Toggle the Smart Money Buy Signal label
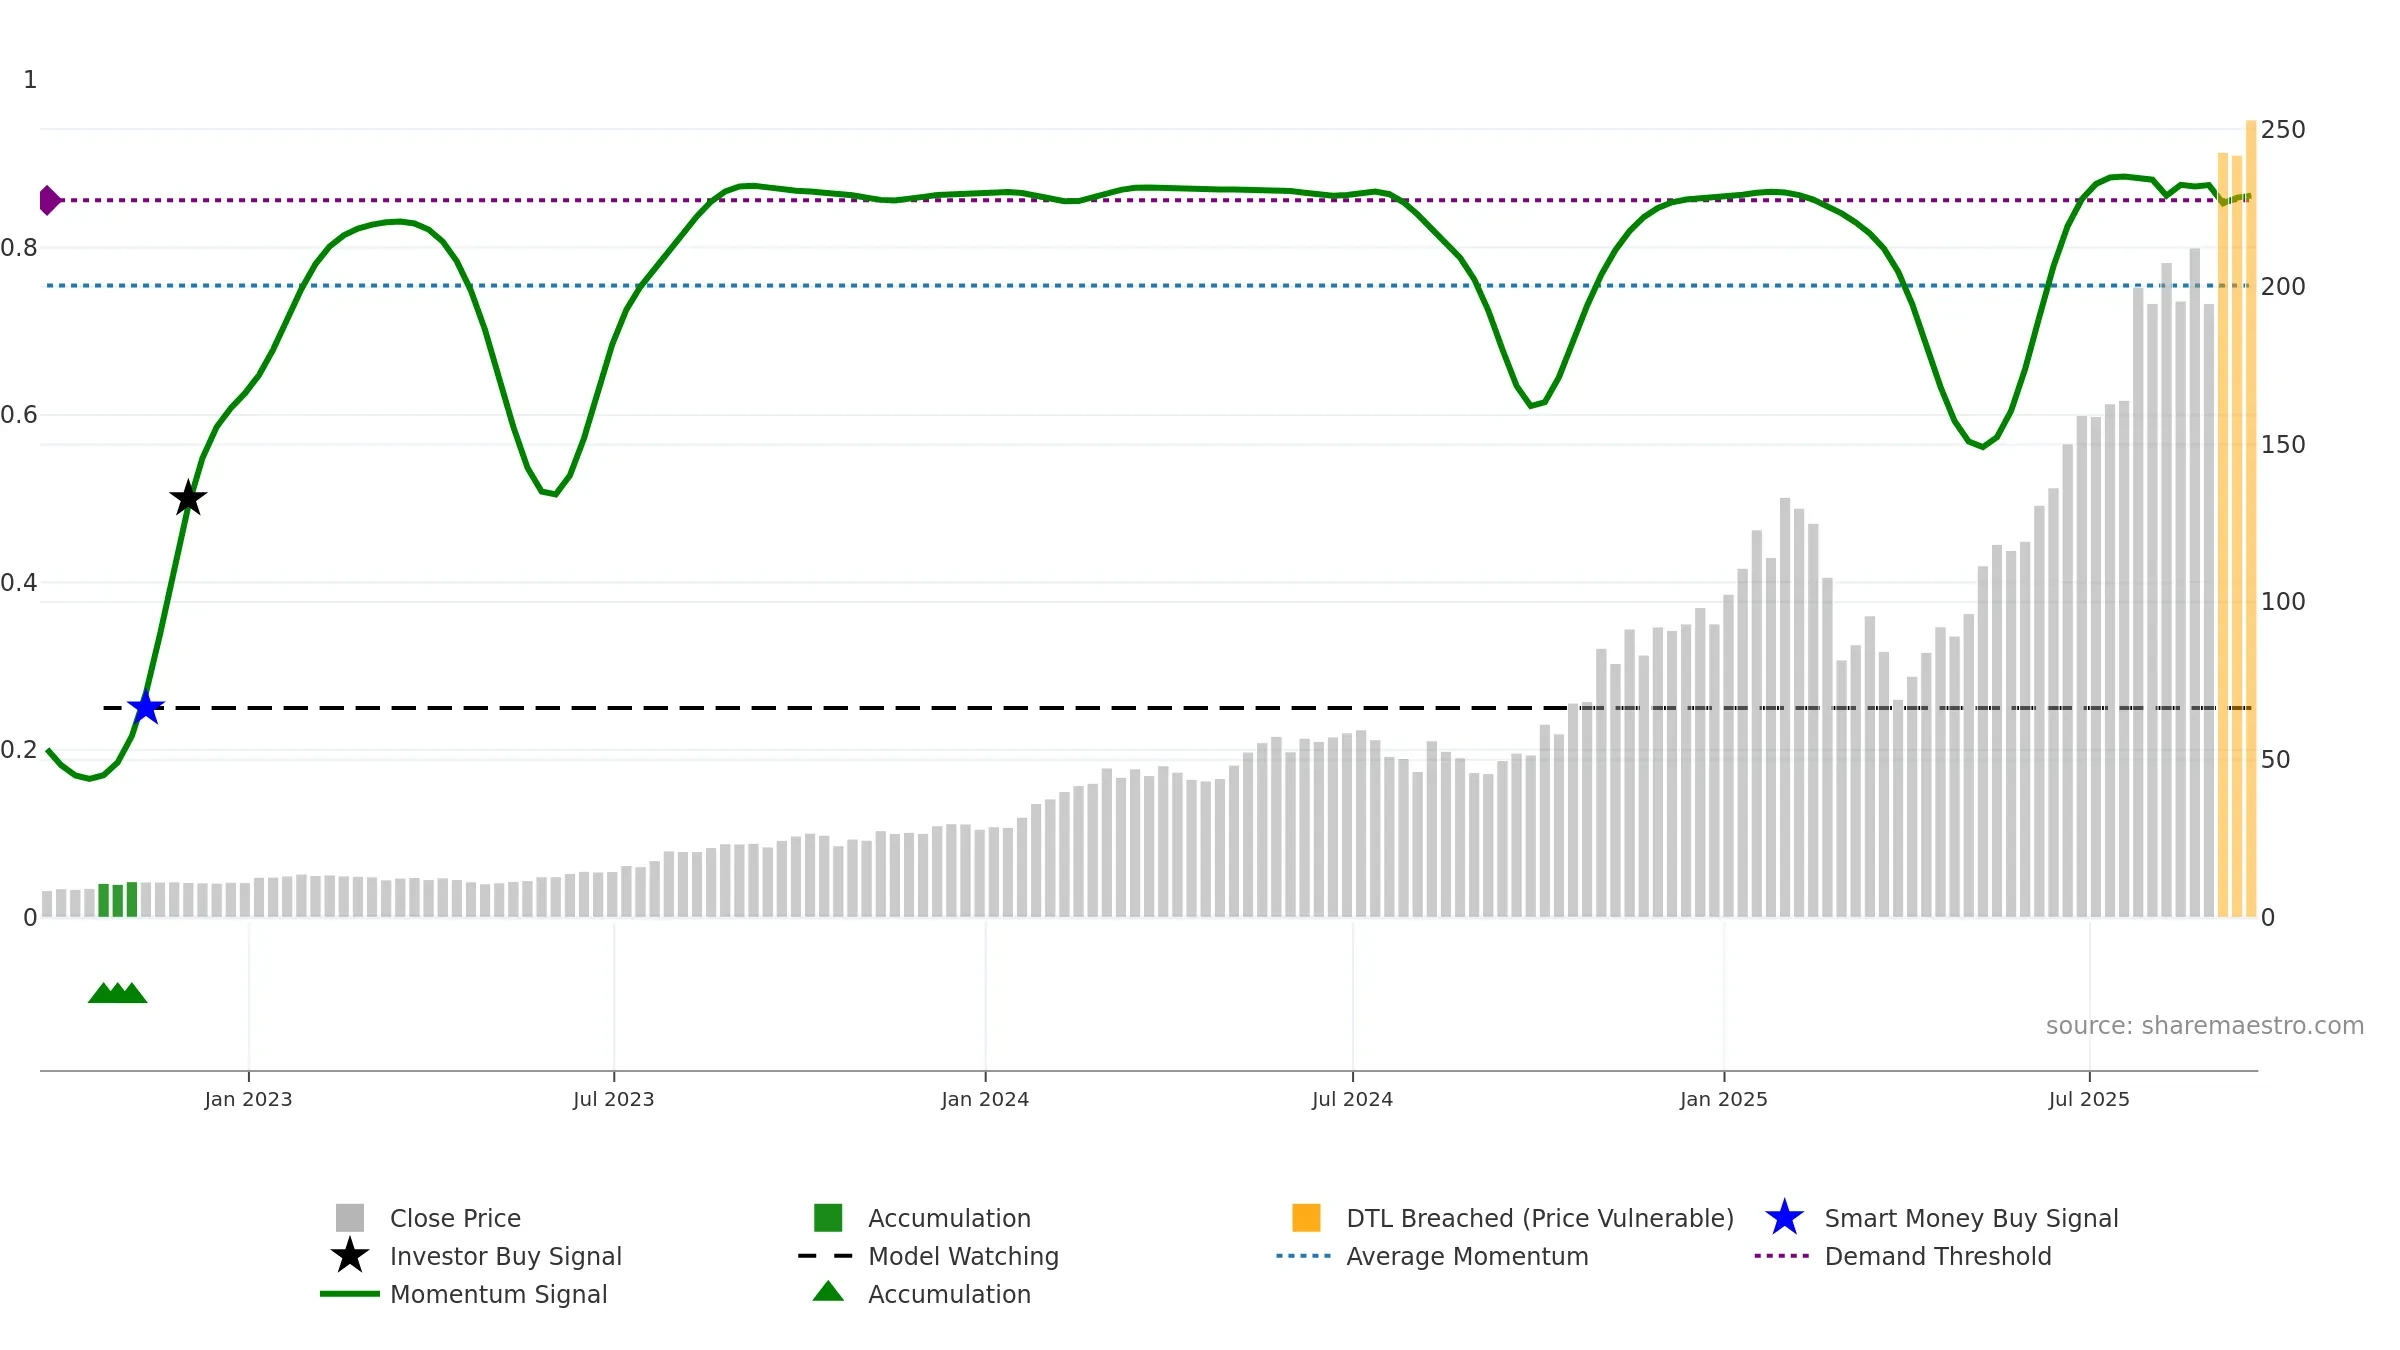The height and width of the screenshot is (1350, 2400). [x=1971, y=1218]
